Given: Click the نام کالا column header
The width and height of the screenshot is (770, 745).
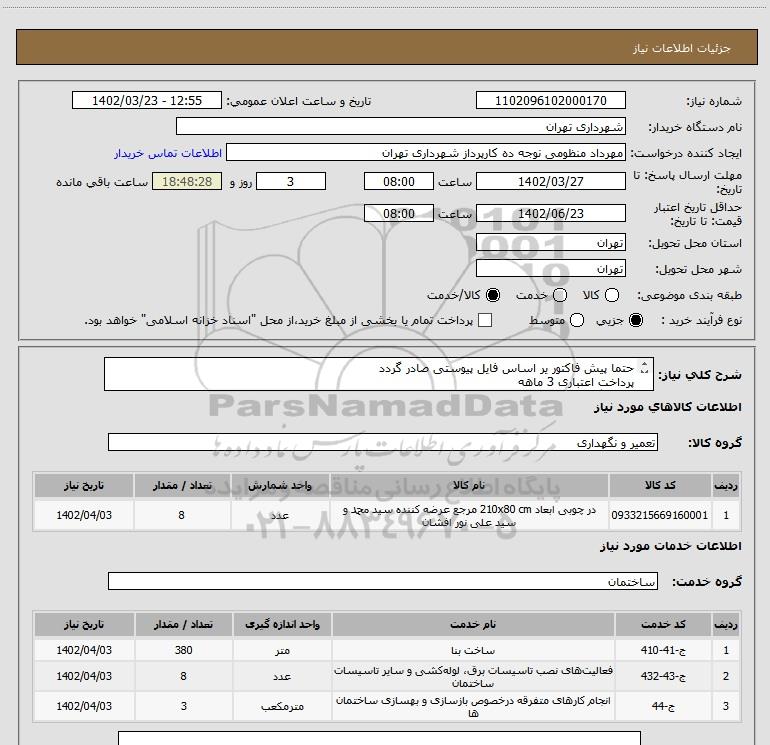Looking at the screenshot, I should tap(469, 485).
